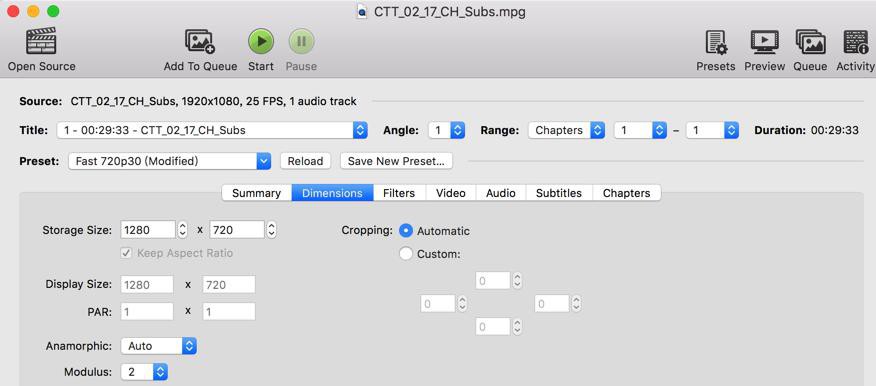Image resolution: width=876 pixels, height=386 pixels.
Task: Switch to the Video tab
Action: point(451,193)
